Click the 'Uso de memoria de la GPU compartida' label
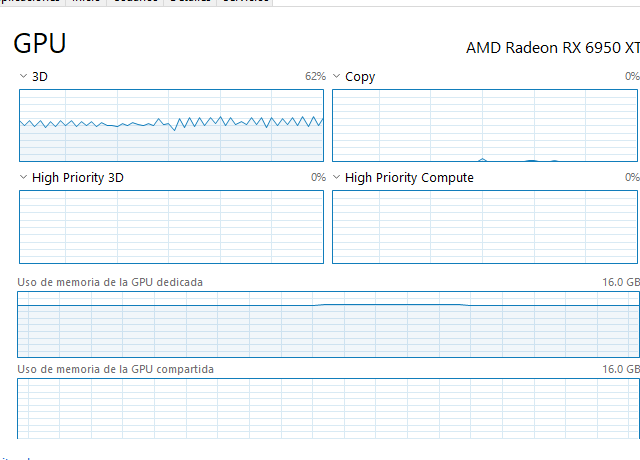Image resolution: width=640 pixels, height=460 pixels. tap(115, 369)
